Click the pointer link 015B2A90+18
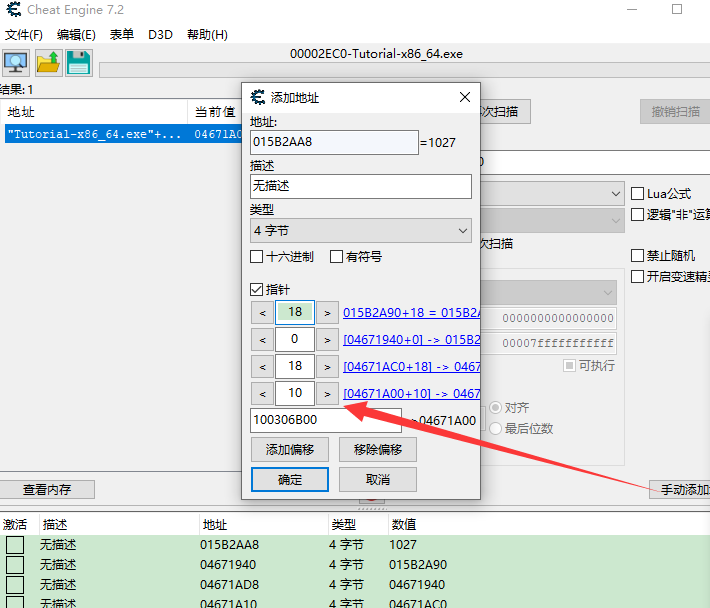 tap(412, 312)
